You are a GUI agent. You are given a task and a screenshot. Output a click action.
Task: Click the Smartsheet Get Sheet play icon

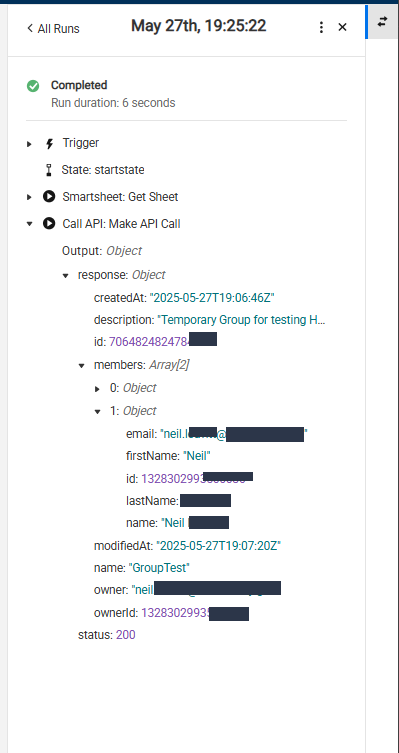tap(49, 197)
